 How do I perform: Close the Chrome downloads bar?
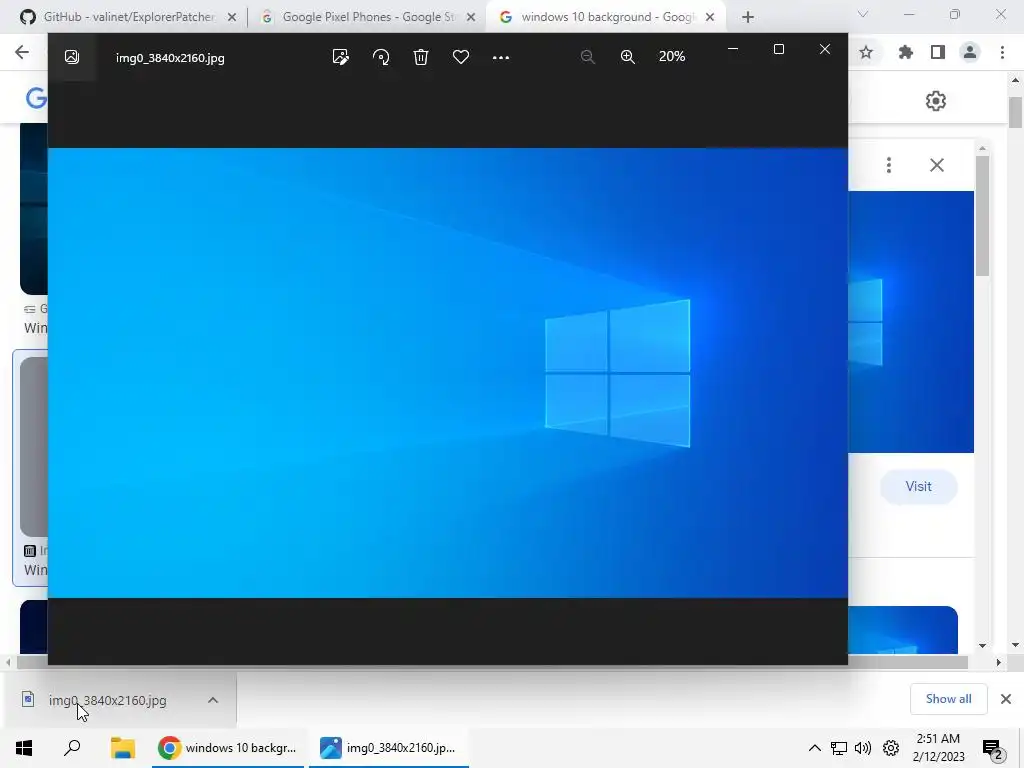[x=1006, y=699]
